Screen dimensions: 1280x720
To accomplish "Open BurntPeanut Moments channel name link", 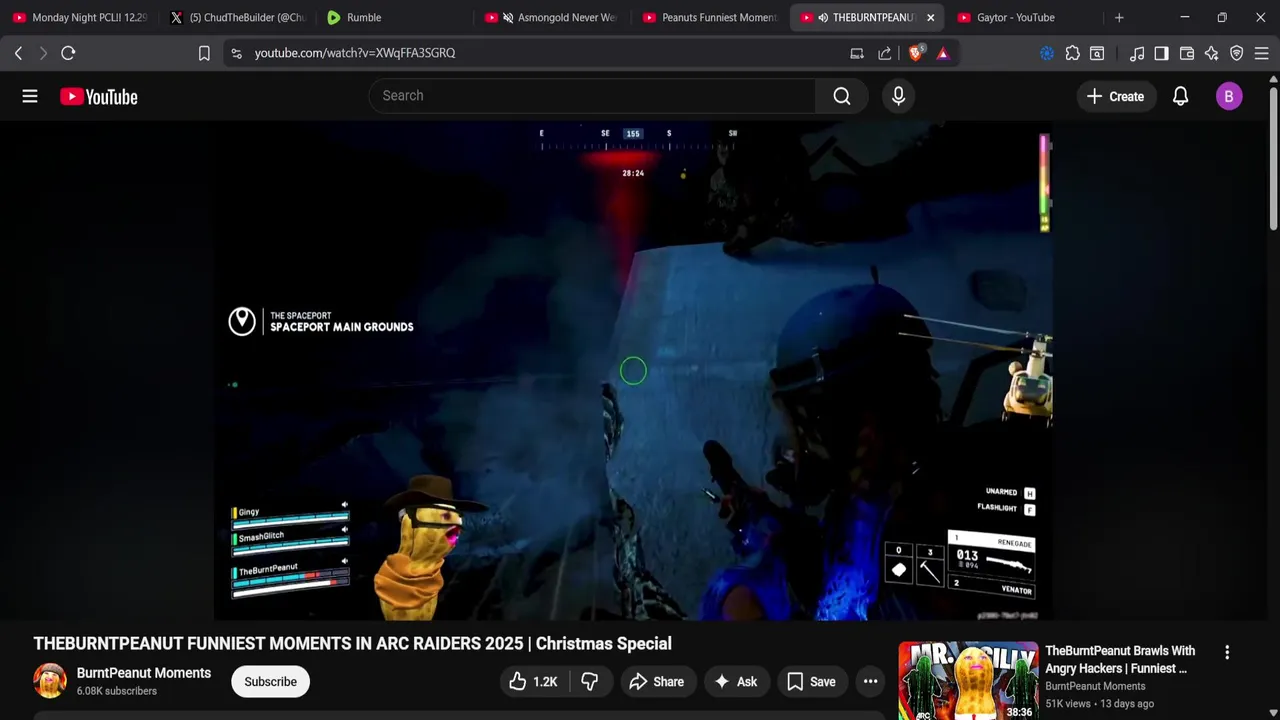I will click(144, 673).
